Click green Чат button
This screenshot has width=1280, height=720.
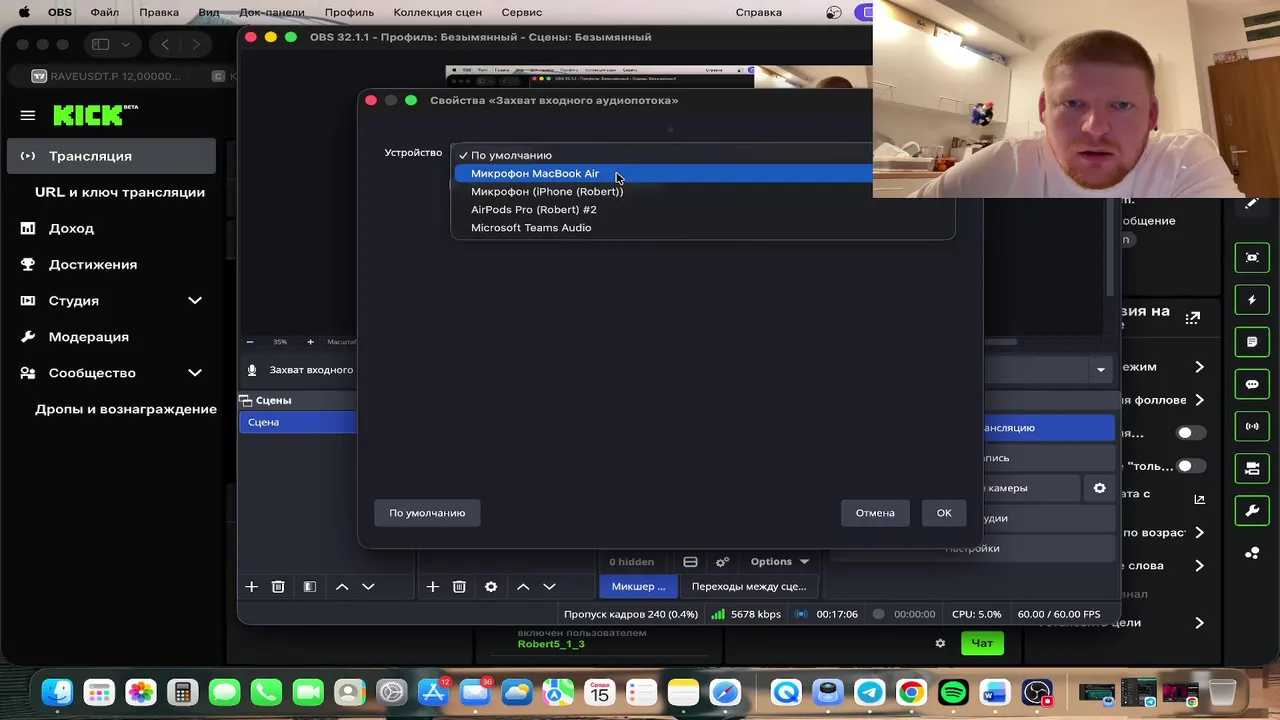(x=982, y=643)
